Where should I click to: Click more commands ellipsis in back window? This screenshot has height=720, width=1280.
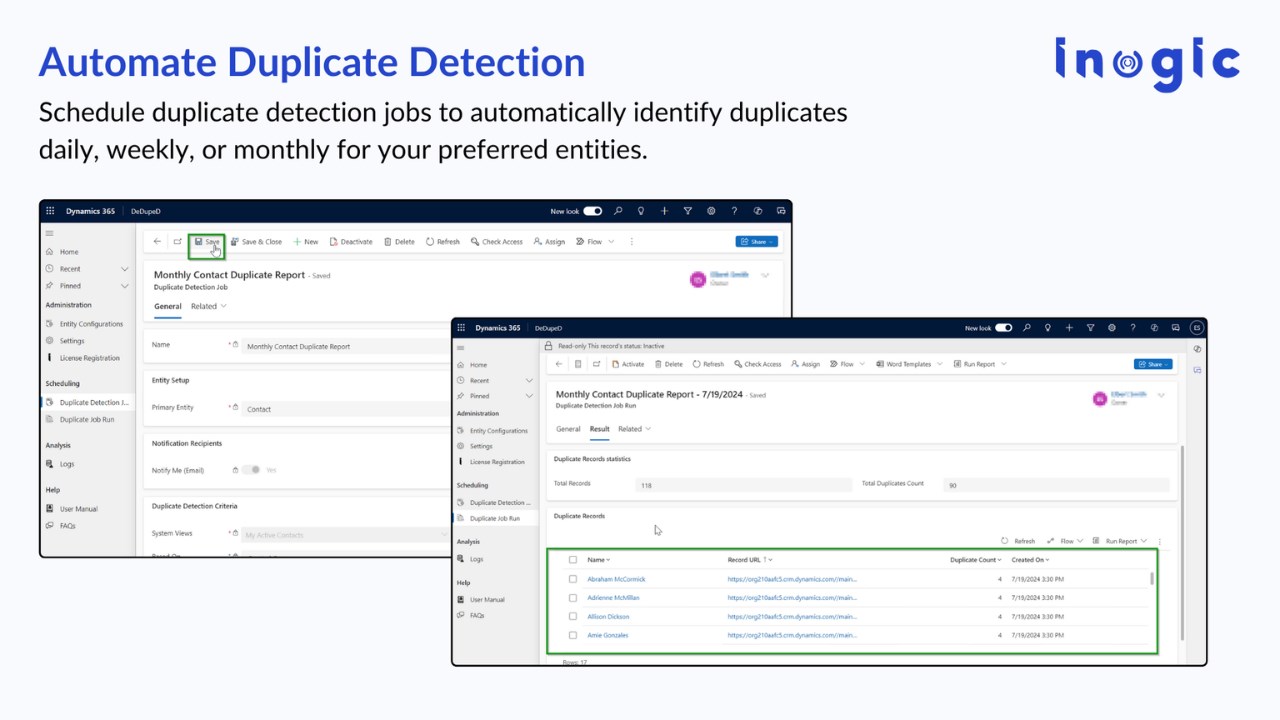pyautogui.click(x=631, y=241)
